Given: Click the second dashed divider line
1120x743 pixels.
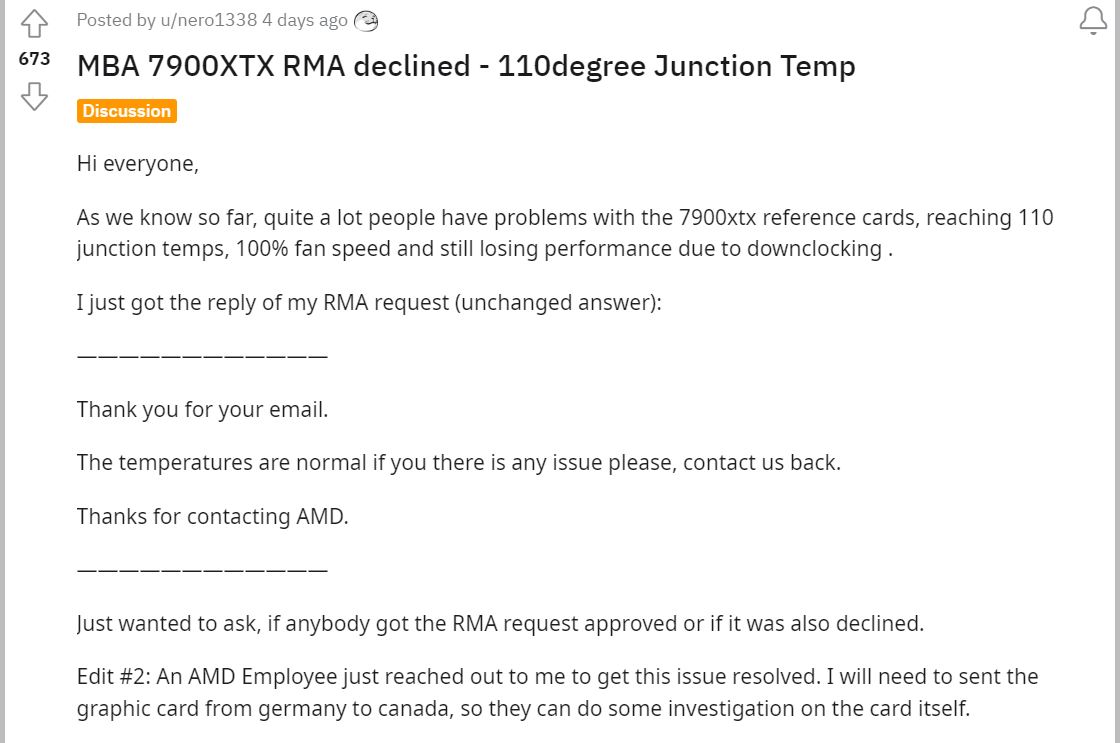Looking at the screenshot, I should pos(202,569).
